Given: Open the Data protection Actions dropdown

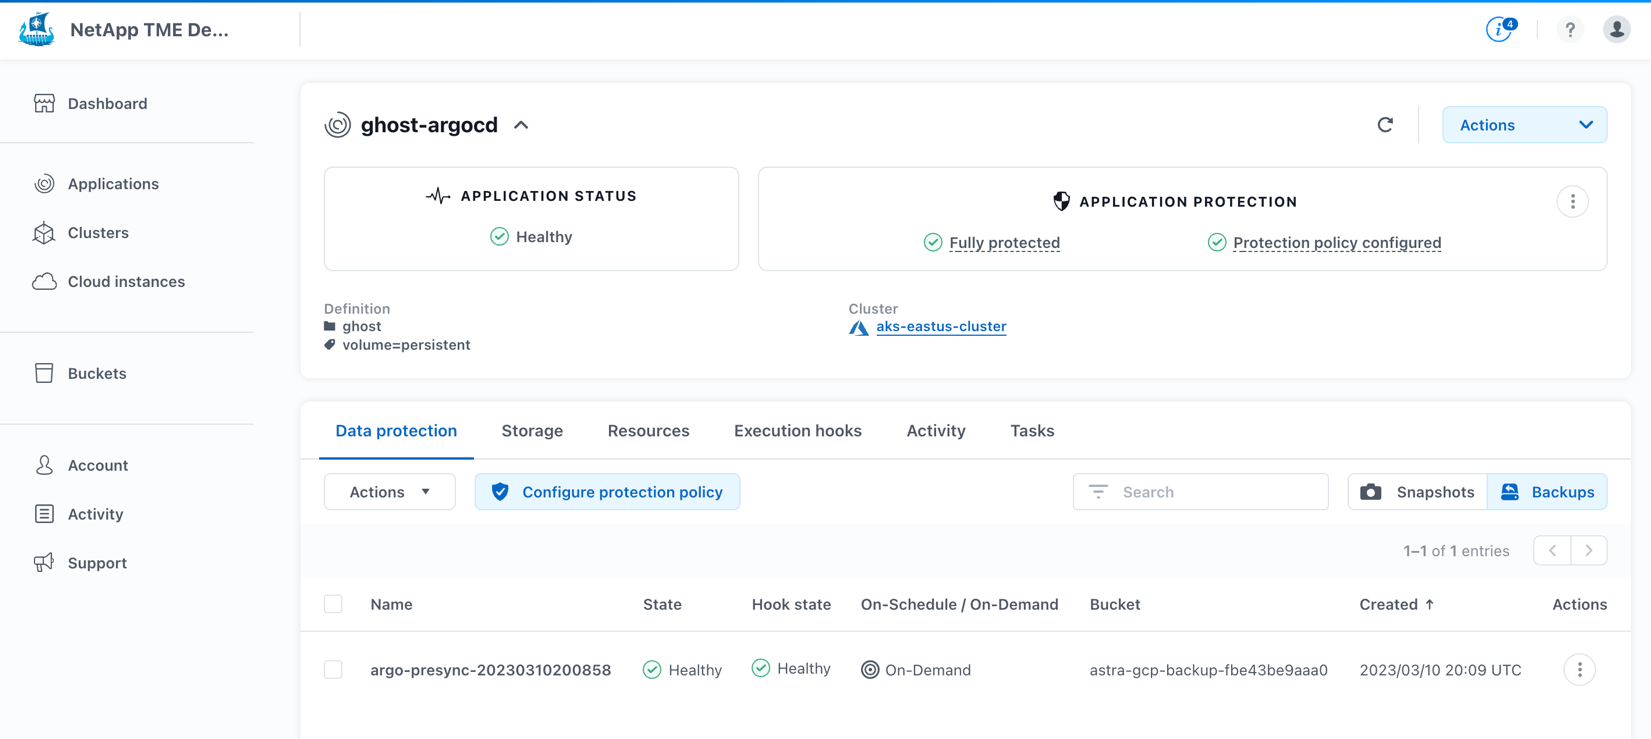Looking at the screenshot, I should [x=389, y=492].
